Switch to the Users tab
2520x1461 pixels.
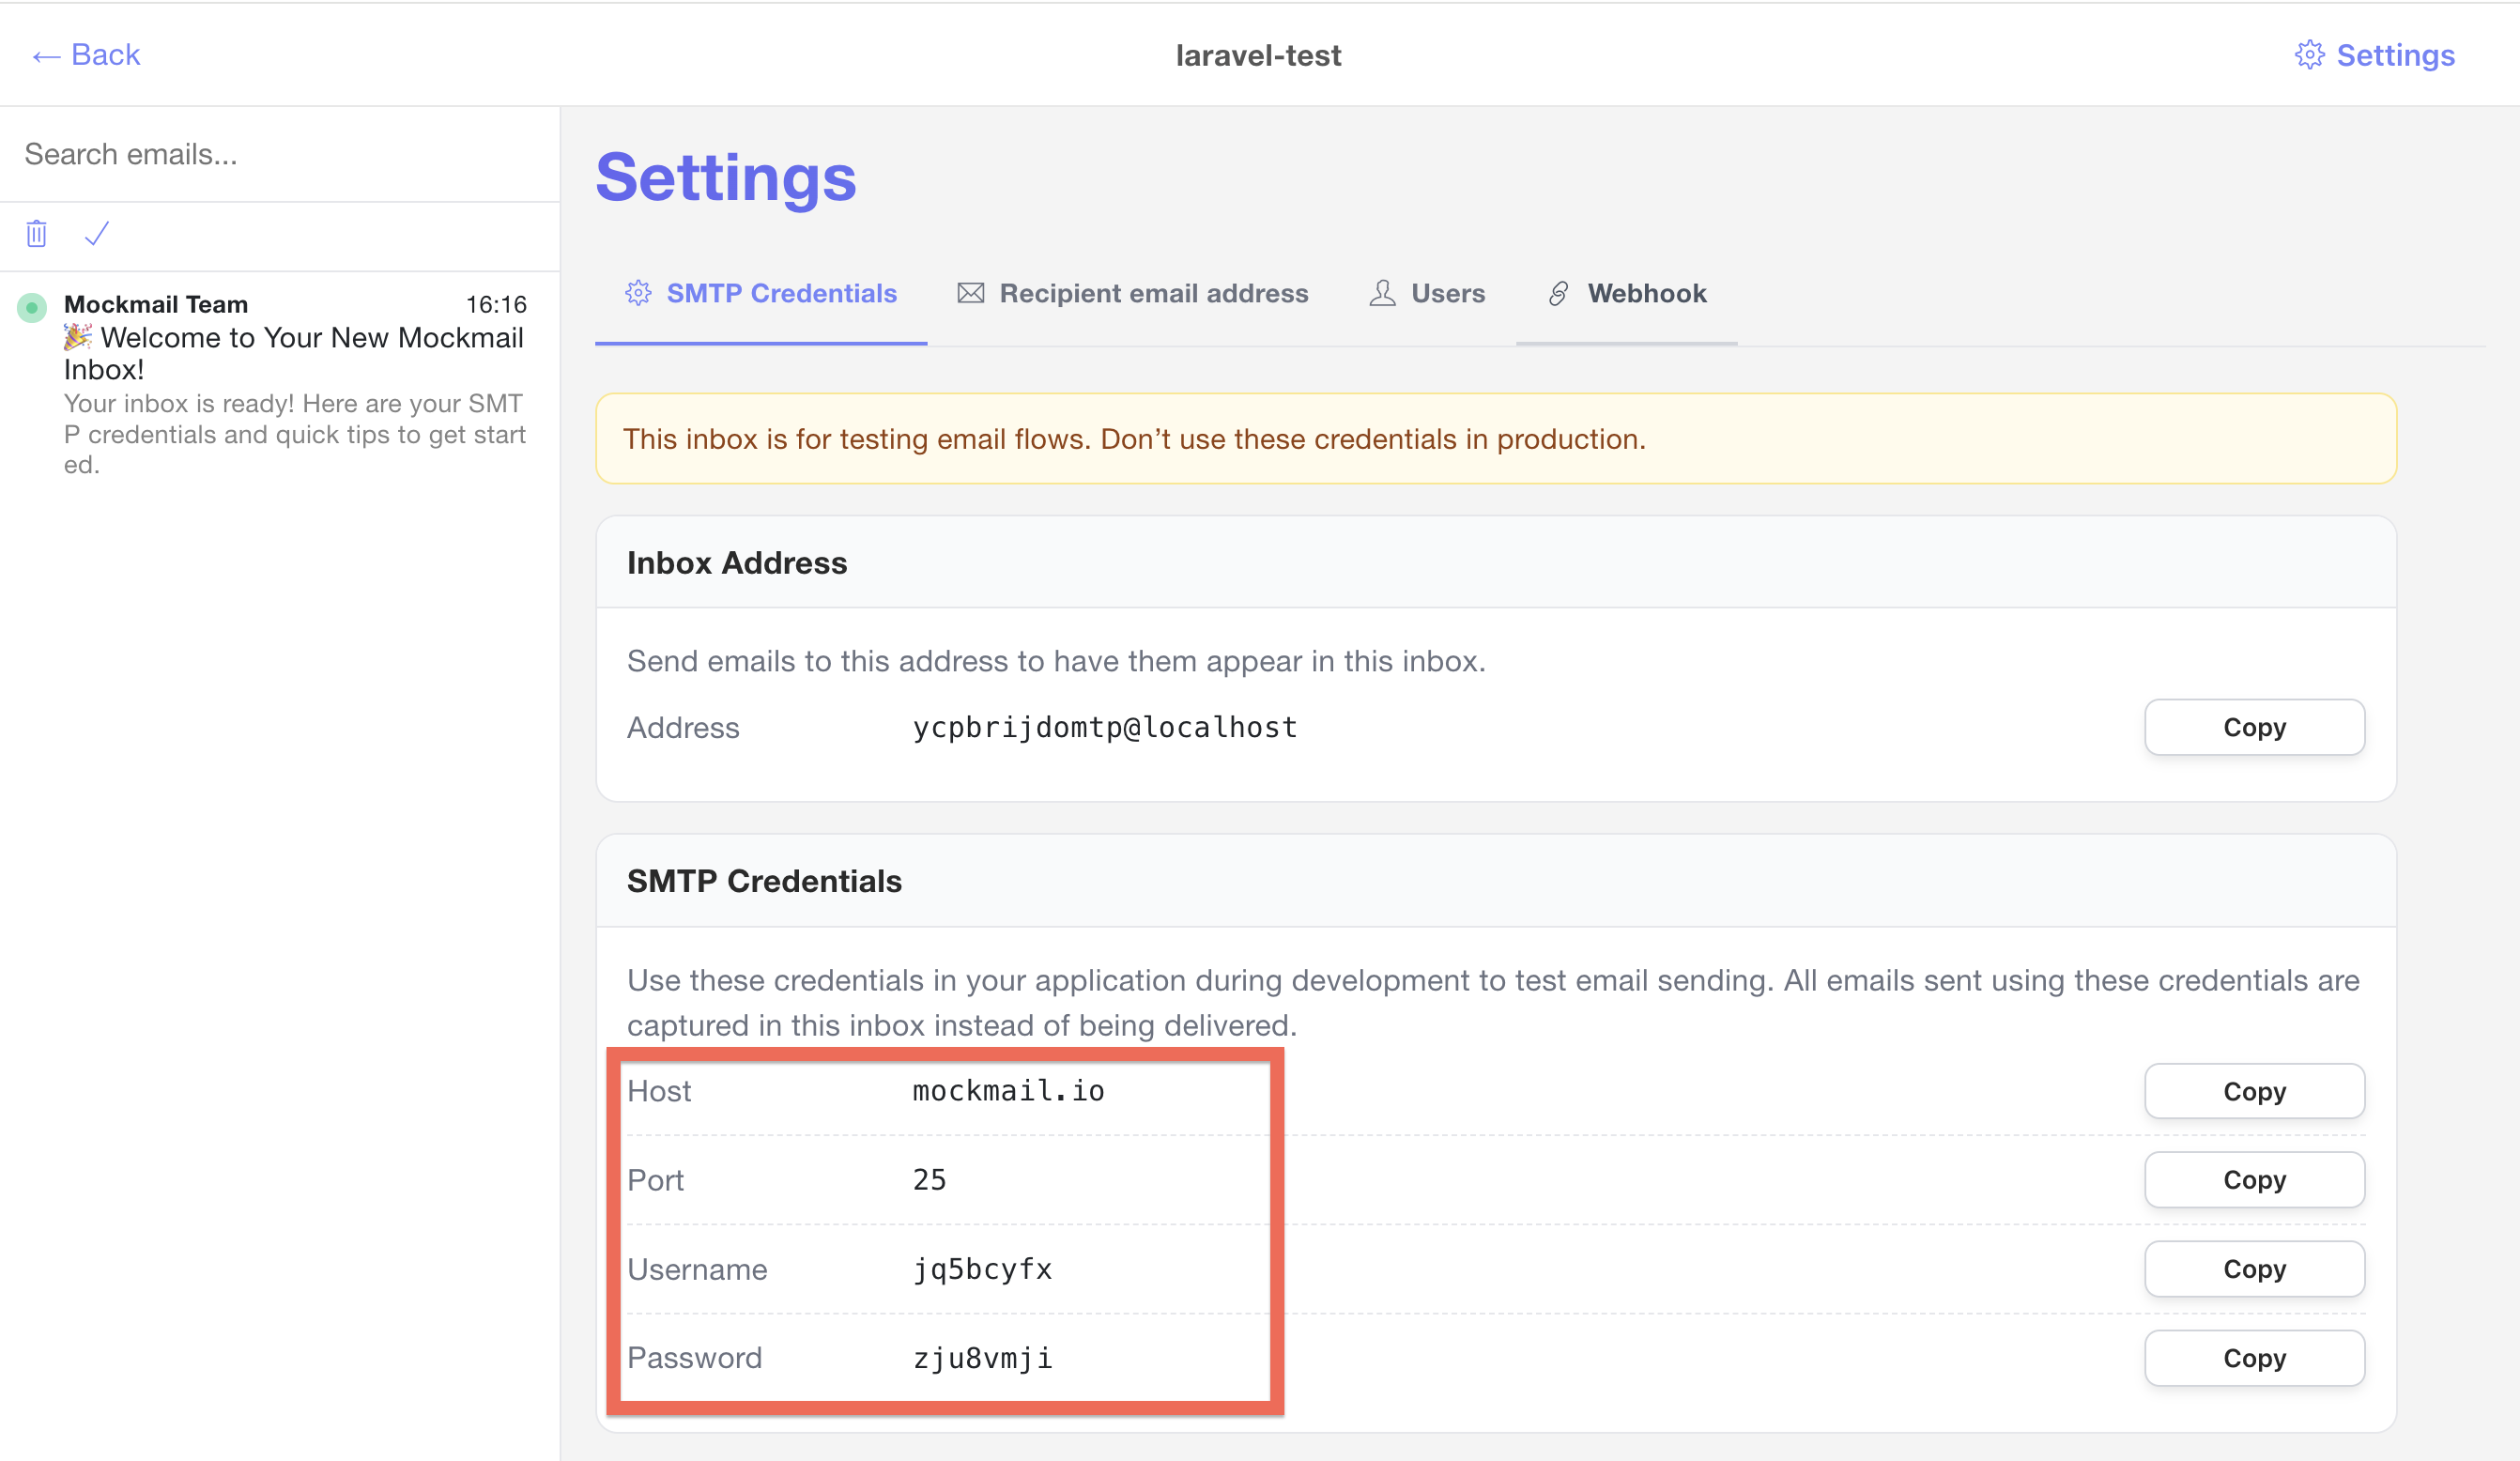[1447, 293]
